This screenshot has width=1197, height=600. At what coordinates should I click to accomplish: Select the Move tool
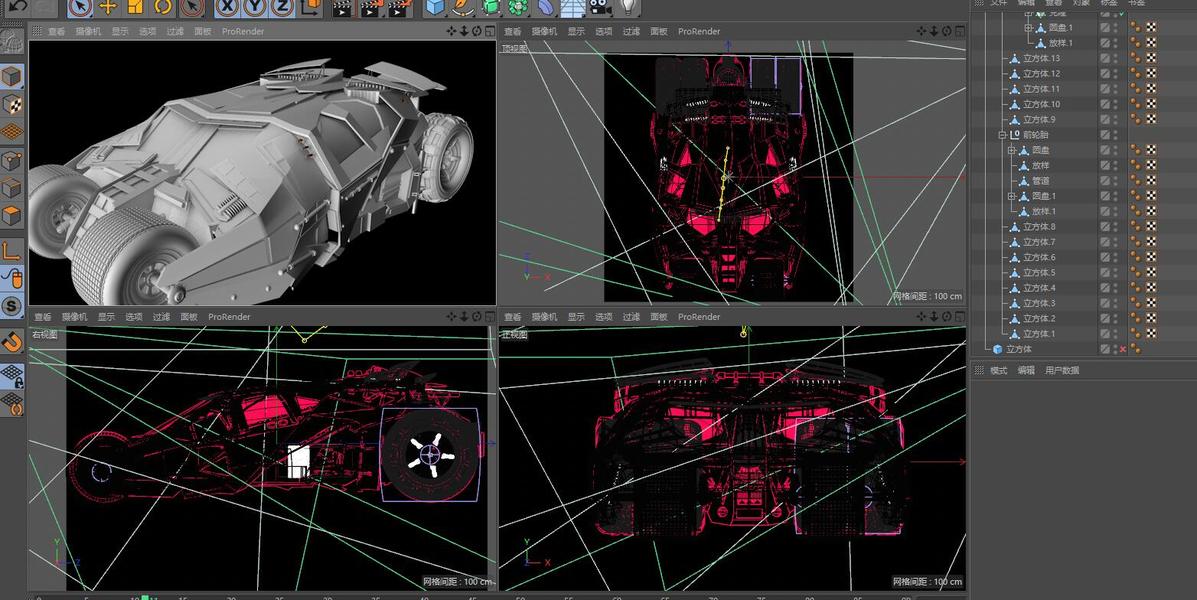pyautogui.click(x=108, y=8)
